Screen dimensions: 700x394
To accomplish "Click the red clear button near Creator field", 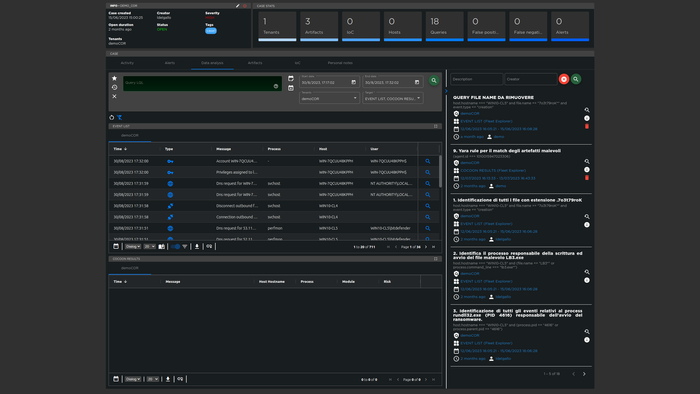I will pos(564,79).
